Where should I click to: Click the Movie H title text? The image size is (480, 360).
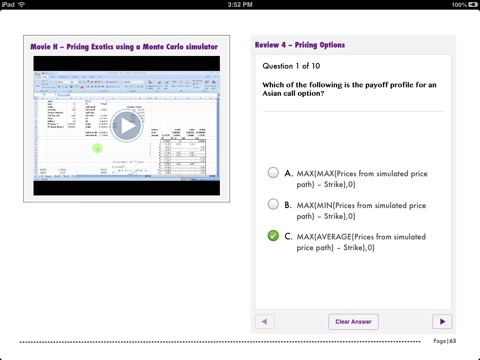click(x=124, y=47)
